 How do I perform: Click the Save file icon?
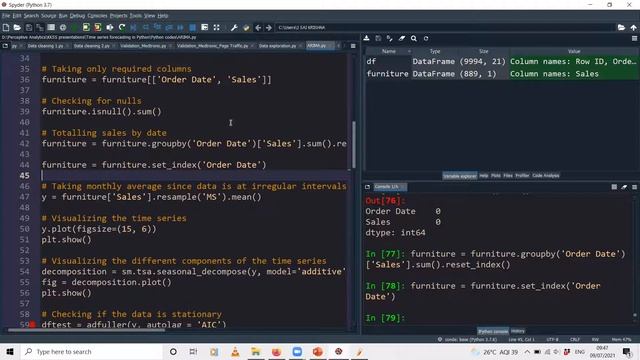click(29, 27)
